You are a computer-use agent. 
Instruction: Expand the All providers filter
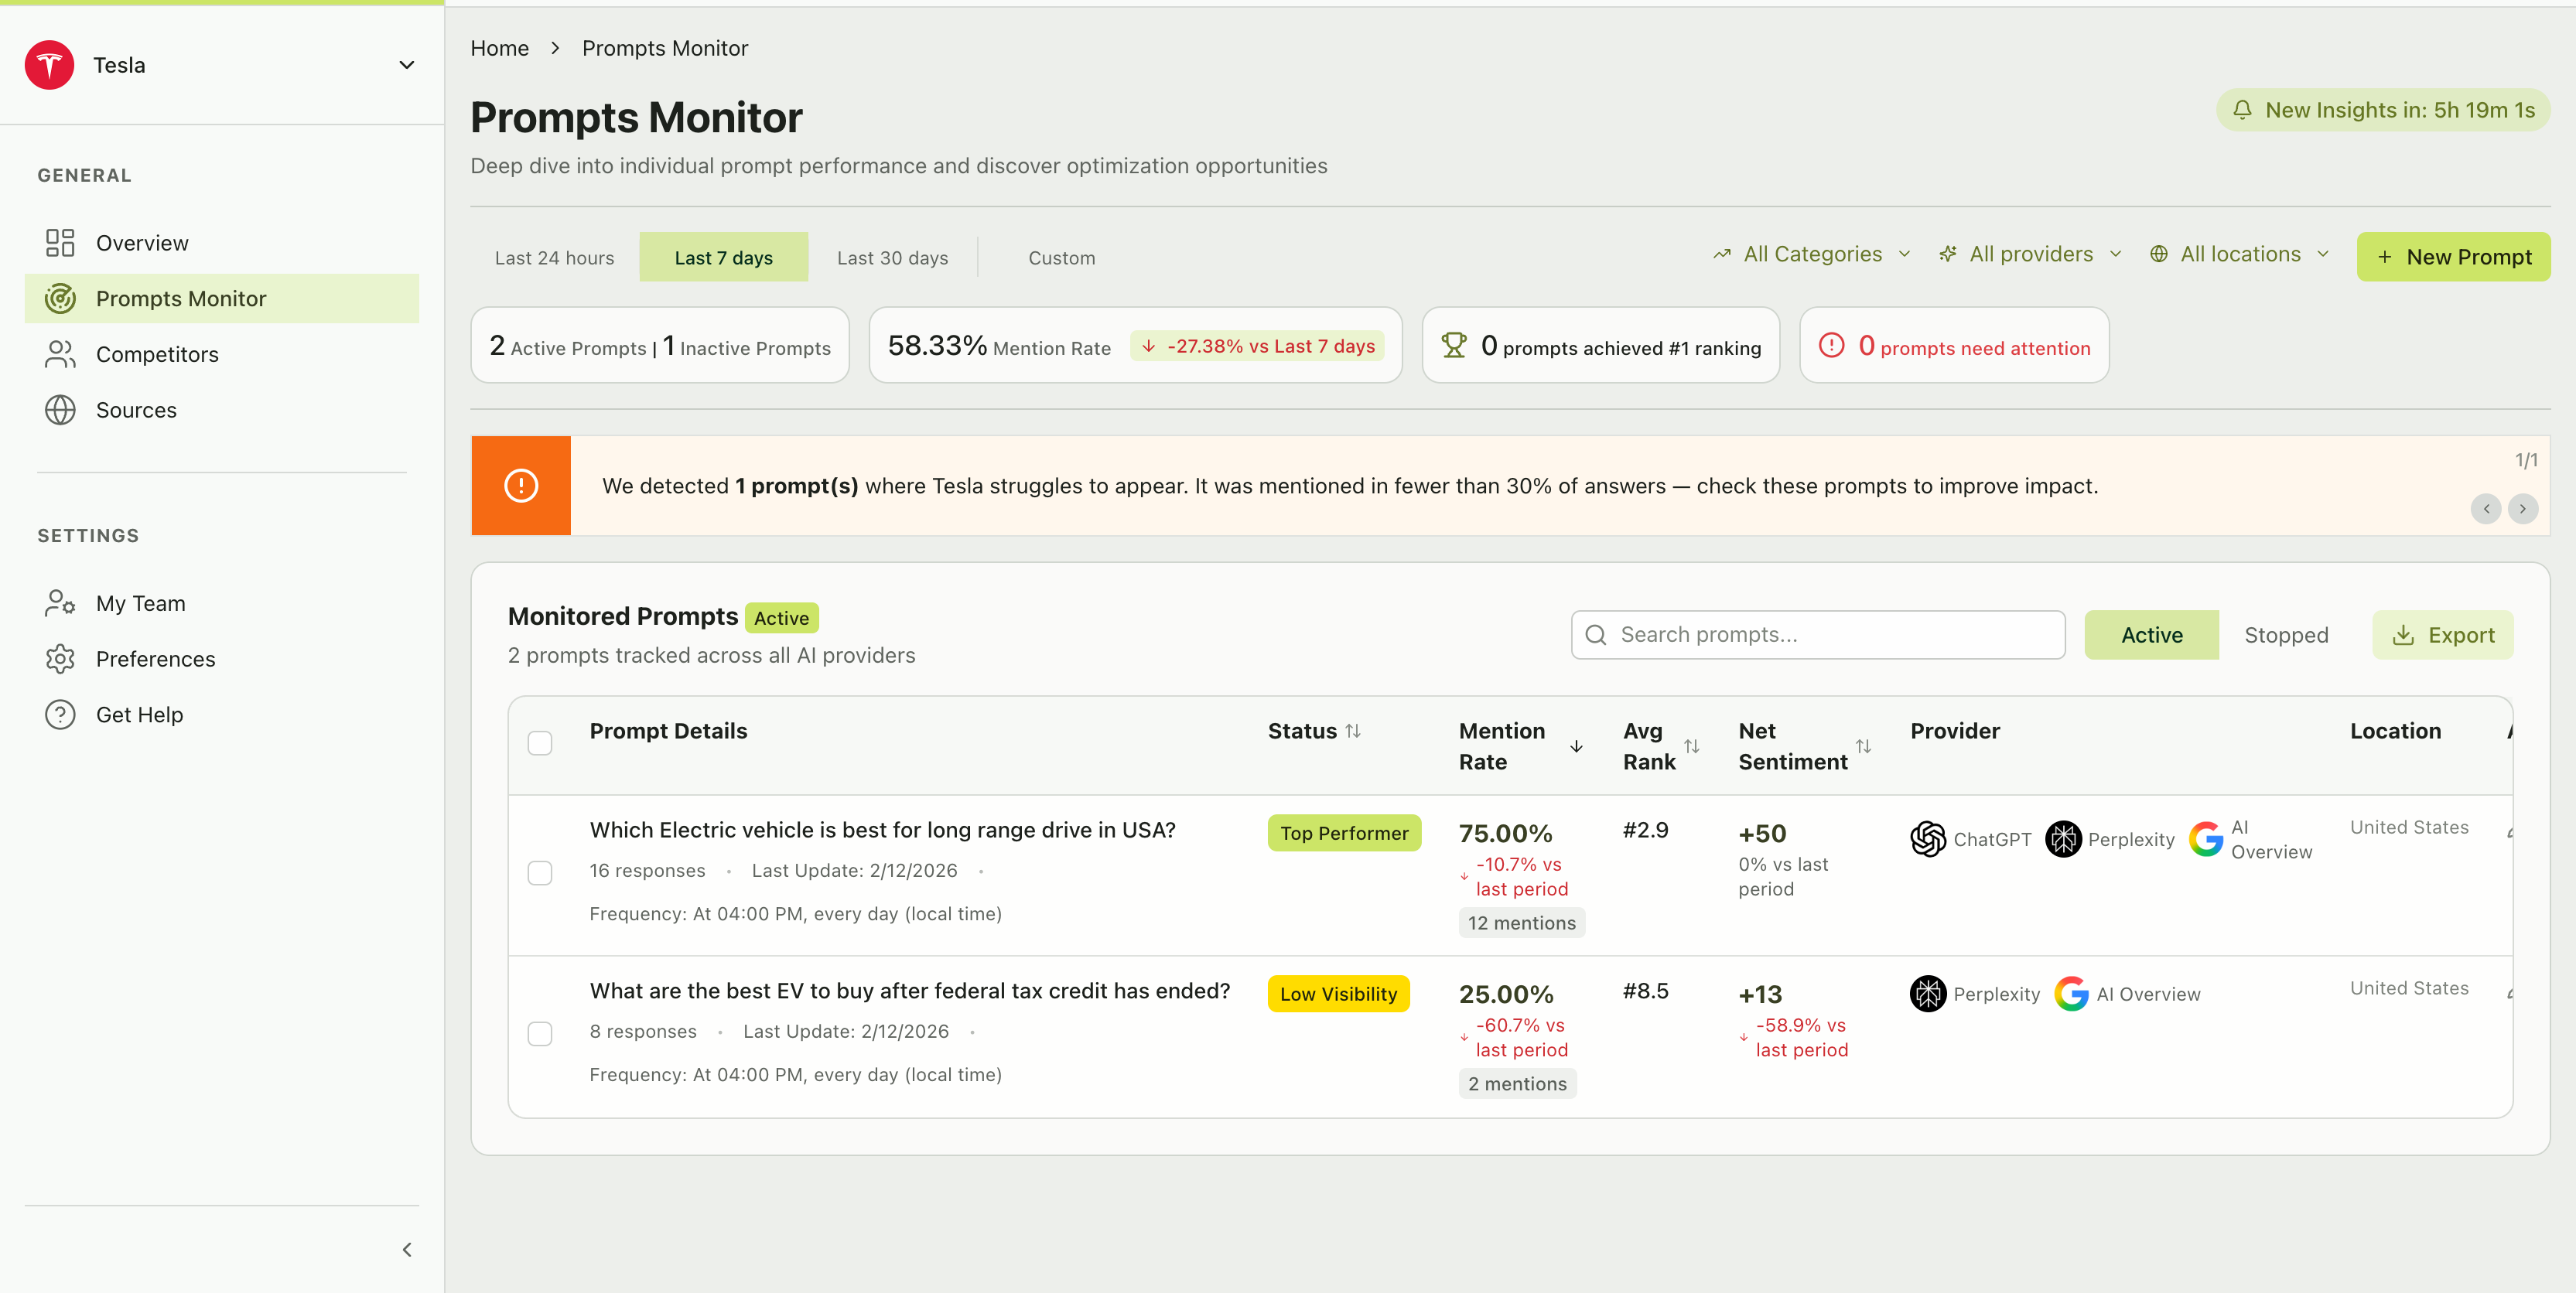[2029, 253]
